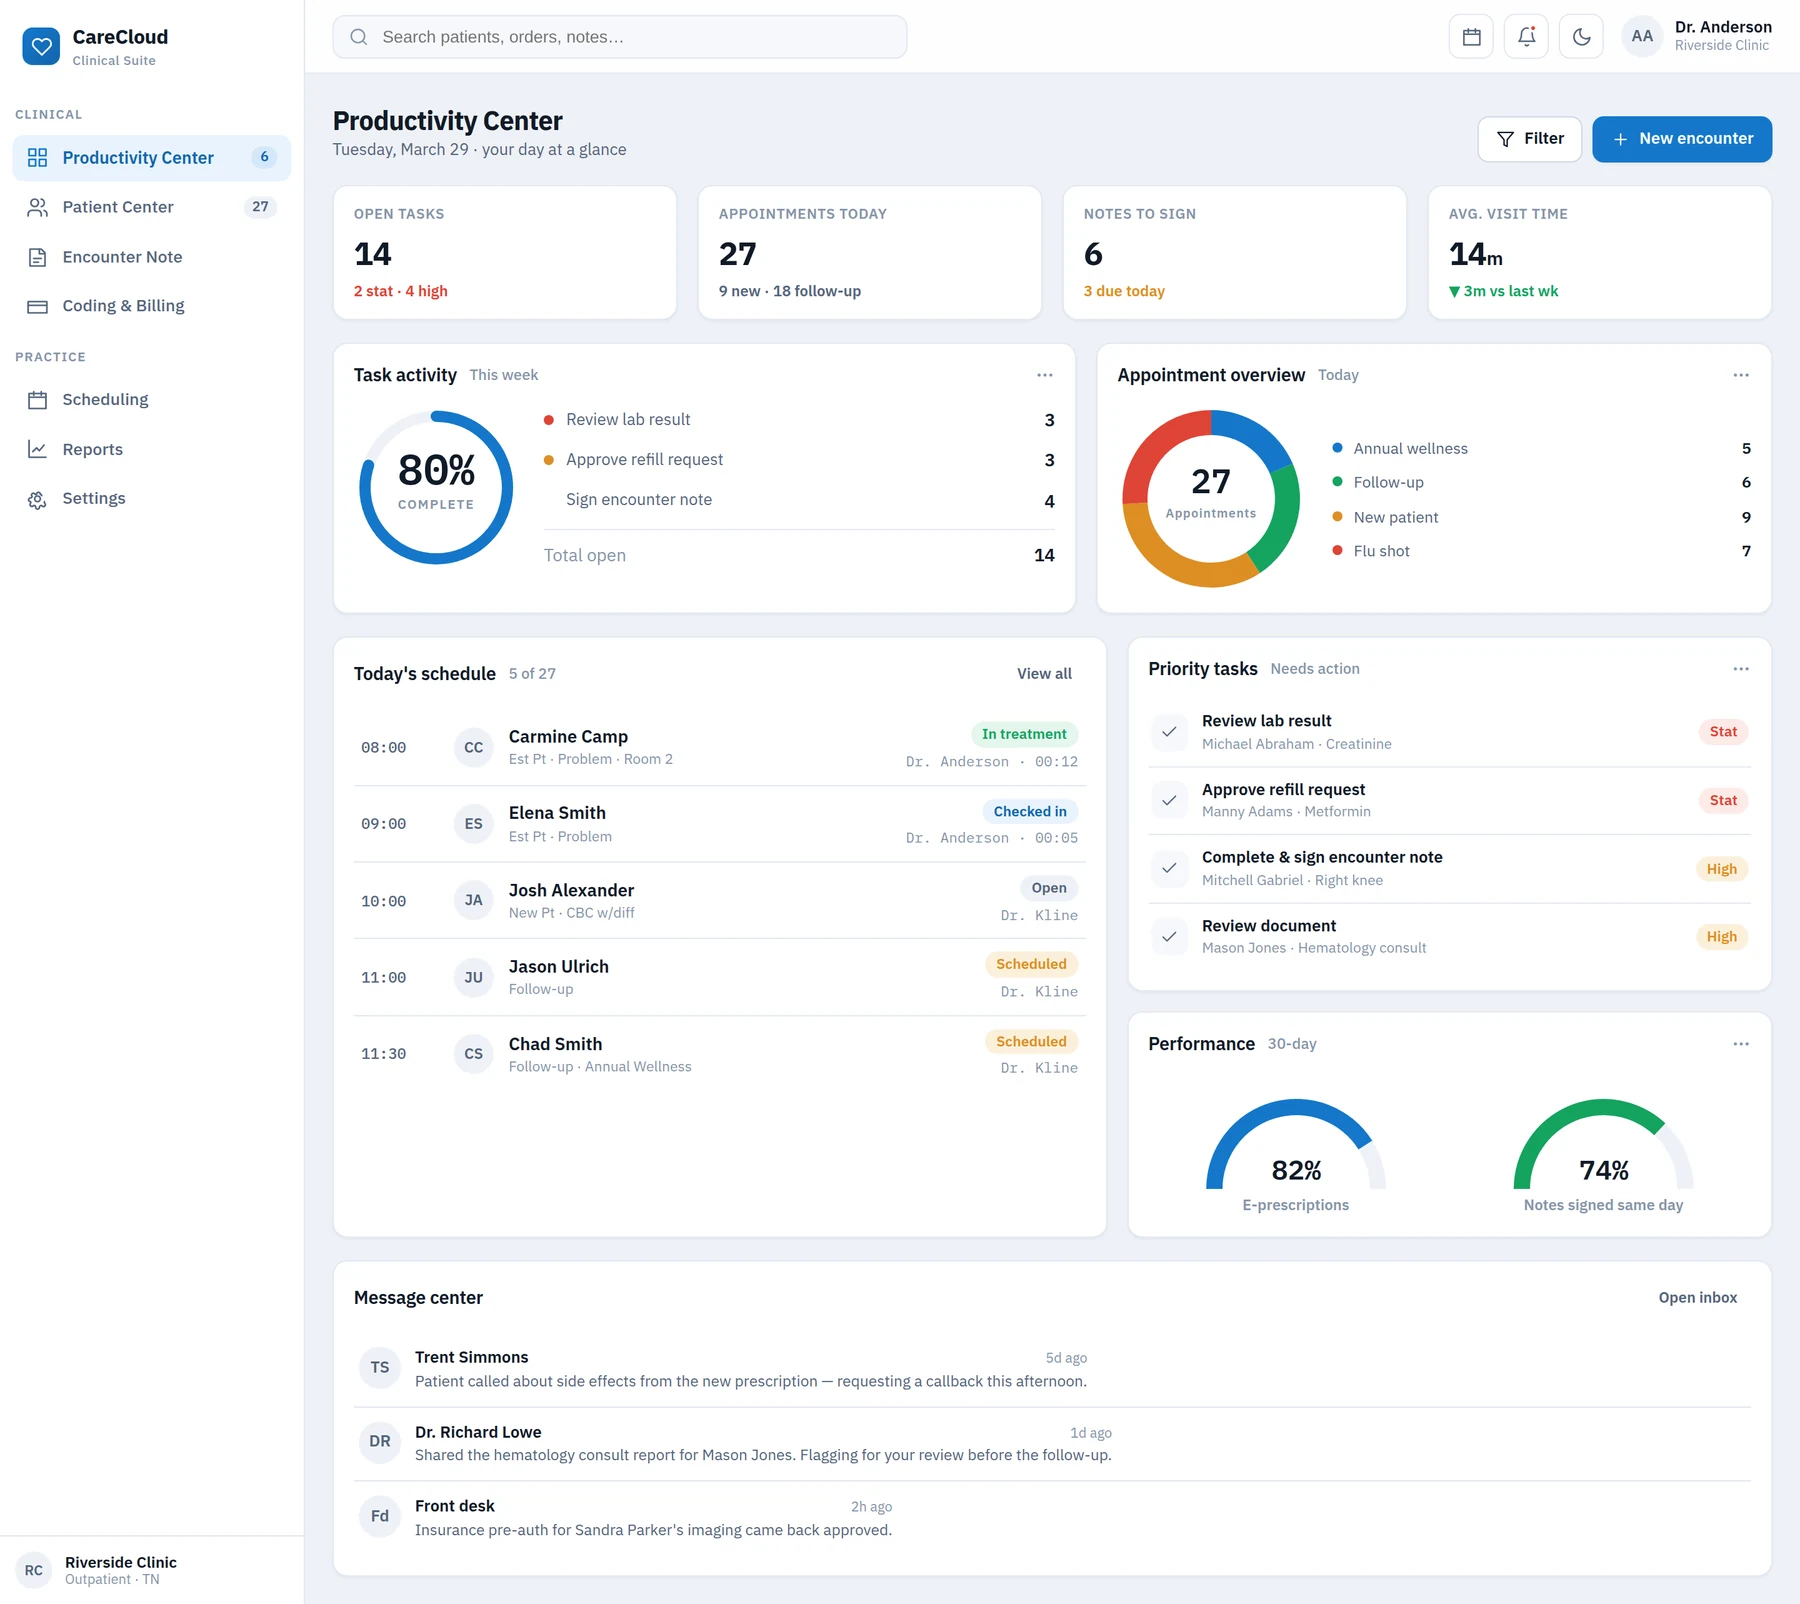1800x1604 pixels.
Task: Open Task activity more options menu
Action: click(x=1044, y=375)
